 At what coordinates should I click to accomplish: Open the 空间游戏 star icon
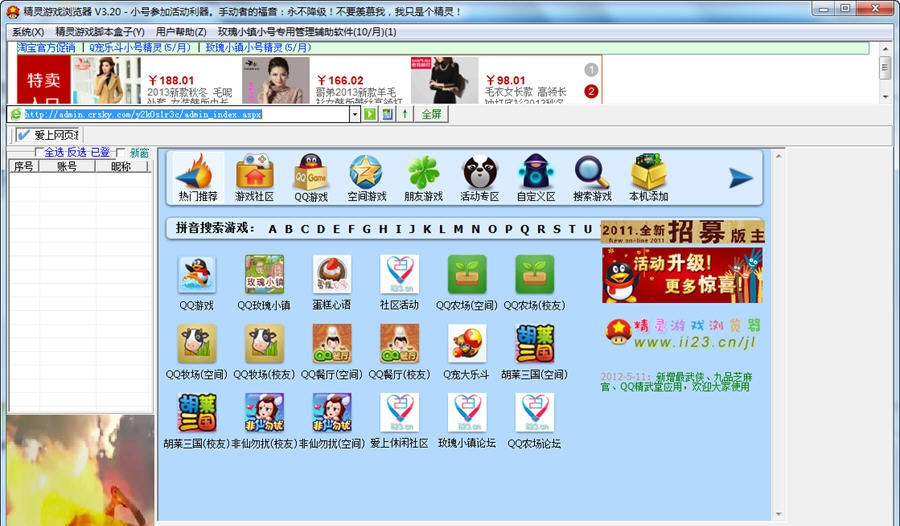point(366,177)
